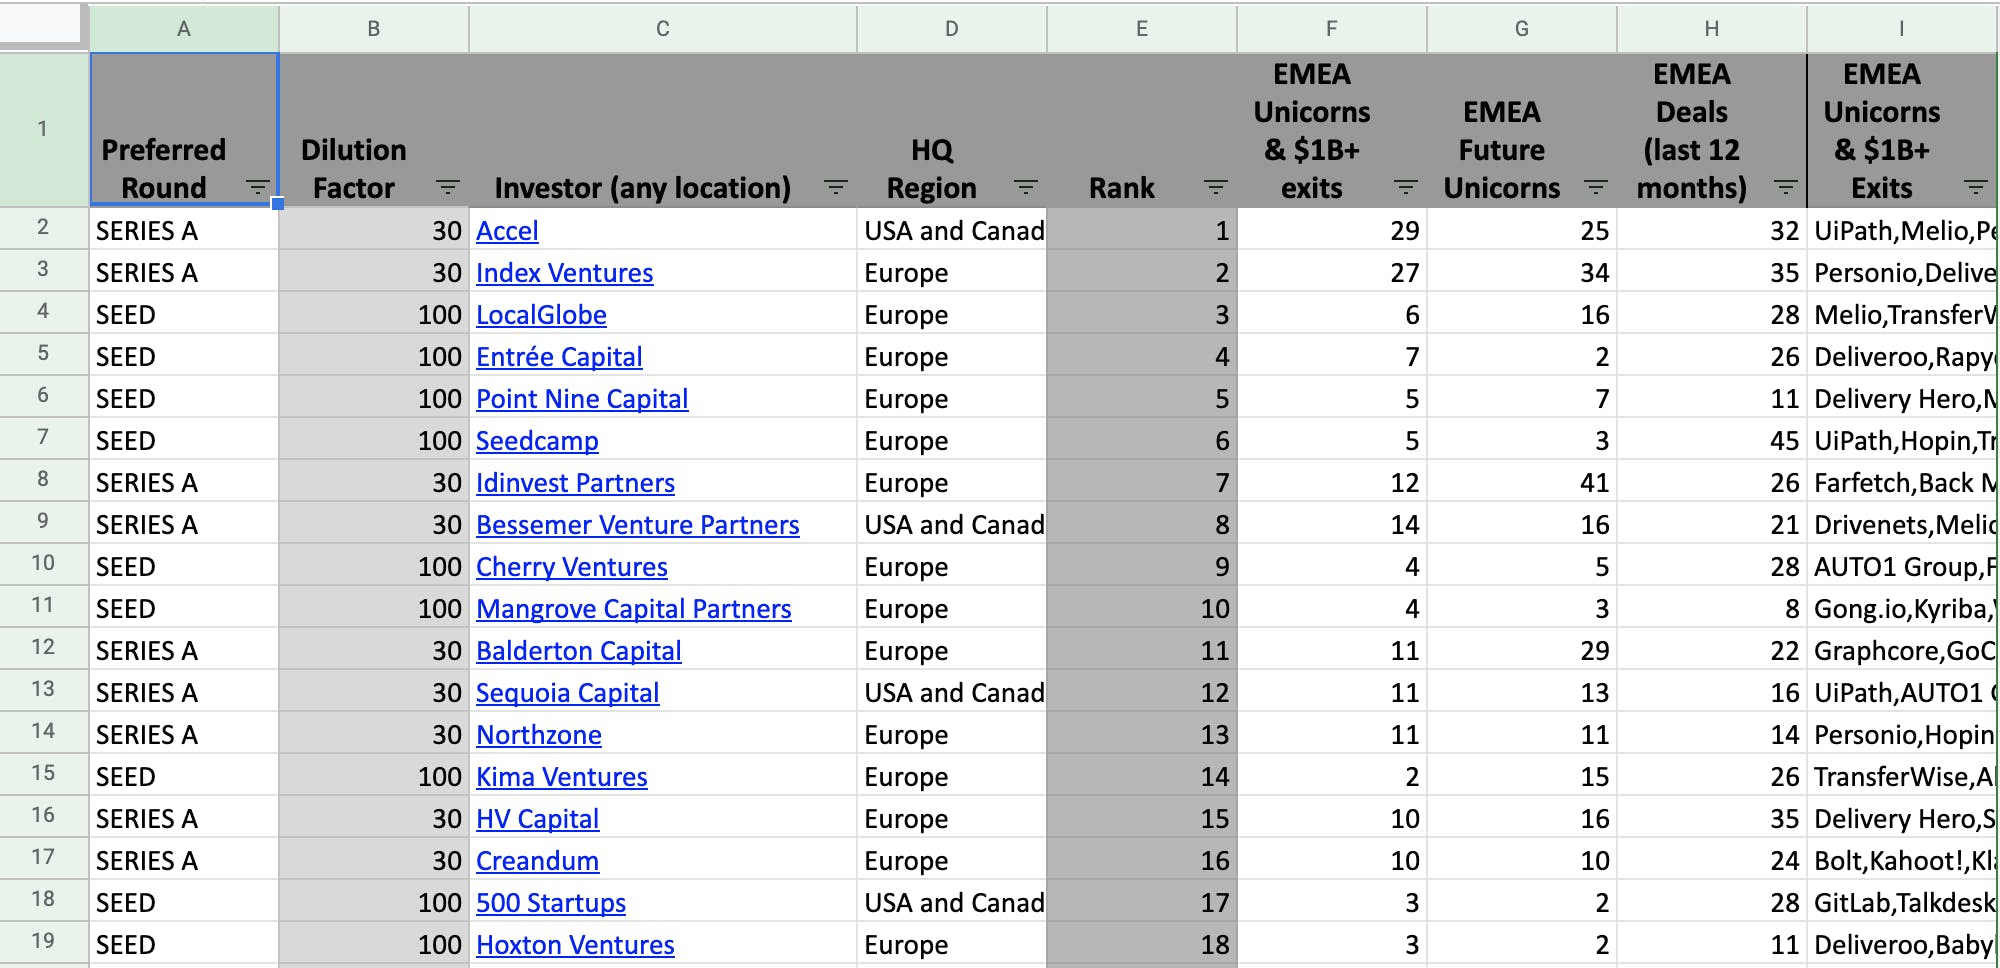Open the Accel hyperlink

click(507, 231)
